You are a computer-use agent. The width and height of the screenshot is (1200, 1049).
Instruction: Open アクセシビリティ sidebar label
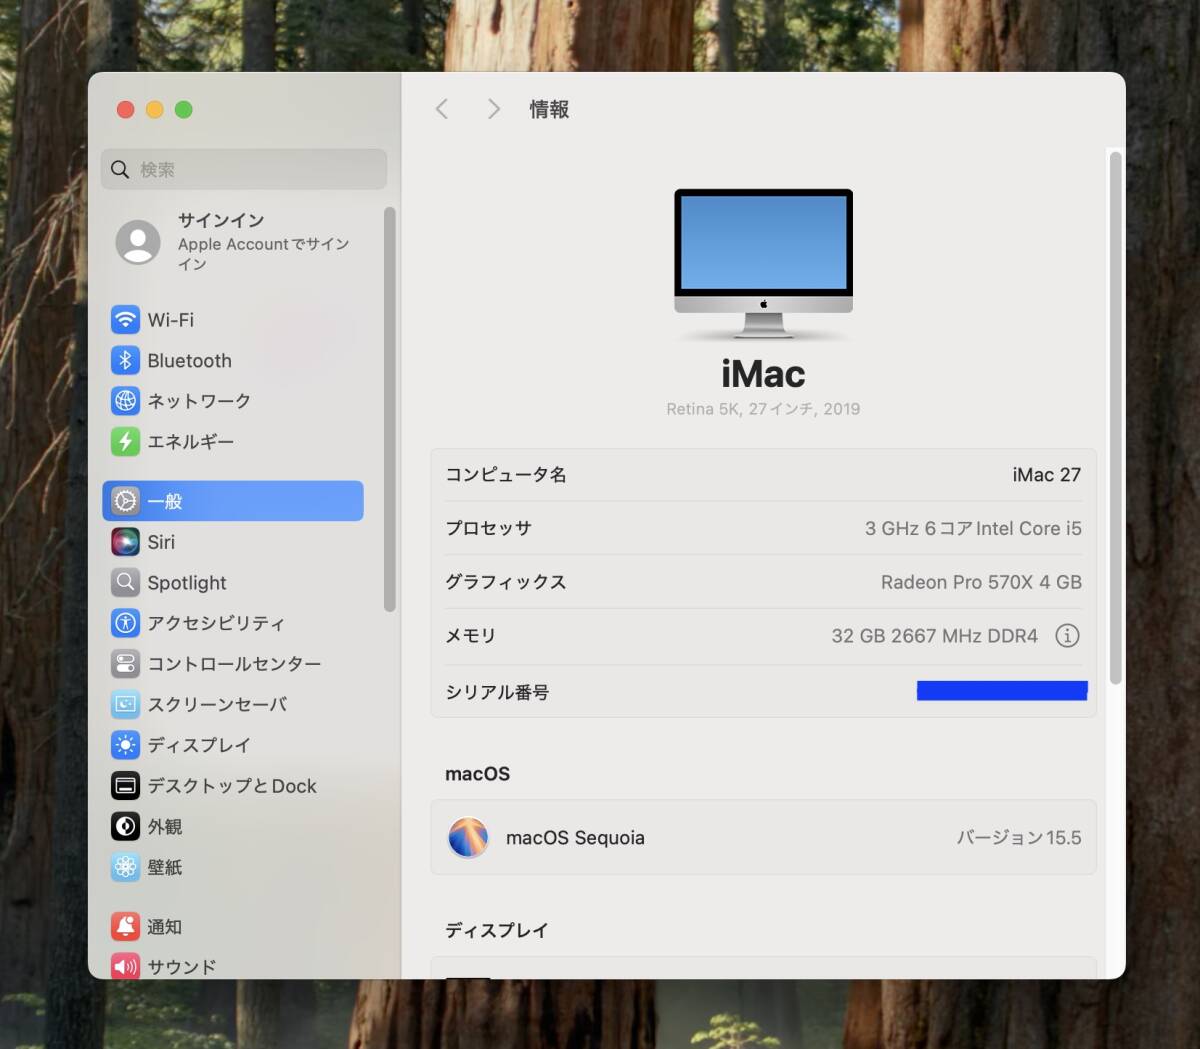tap(216, 623)
